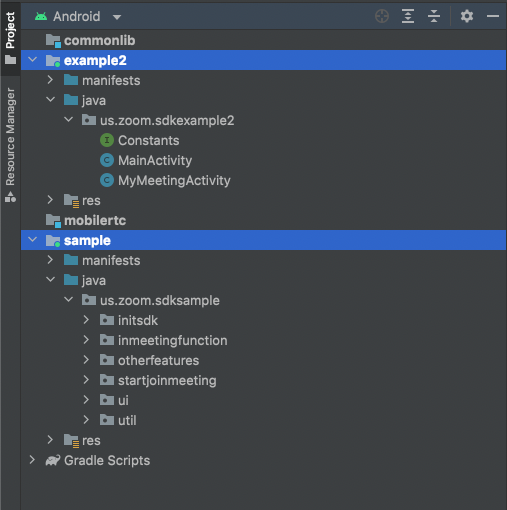Image resolution: width=507 pixels, height=510 pixels.
Task: Click the startjoinmeeting package folder icon
Action: [x=107, y=380]
